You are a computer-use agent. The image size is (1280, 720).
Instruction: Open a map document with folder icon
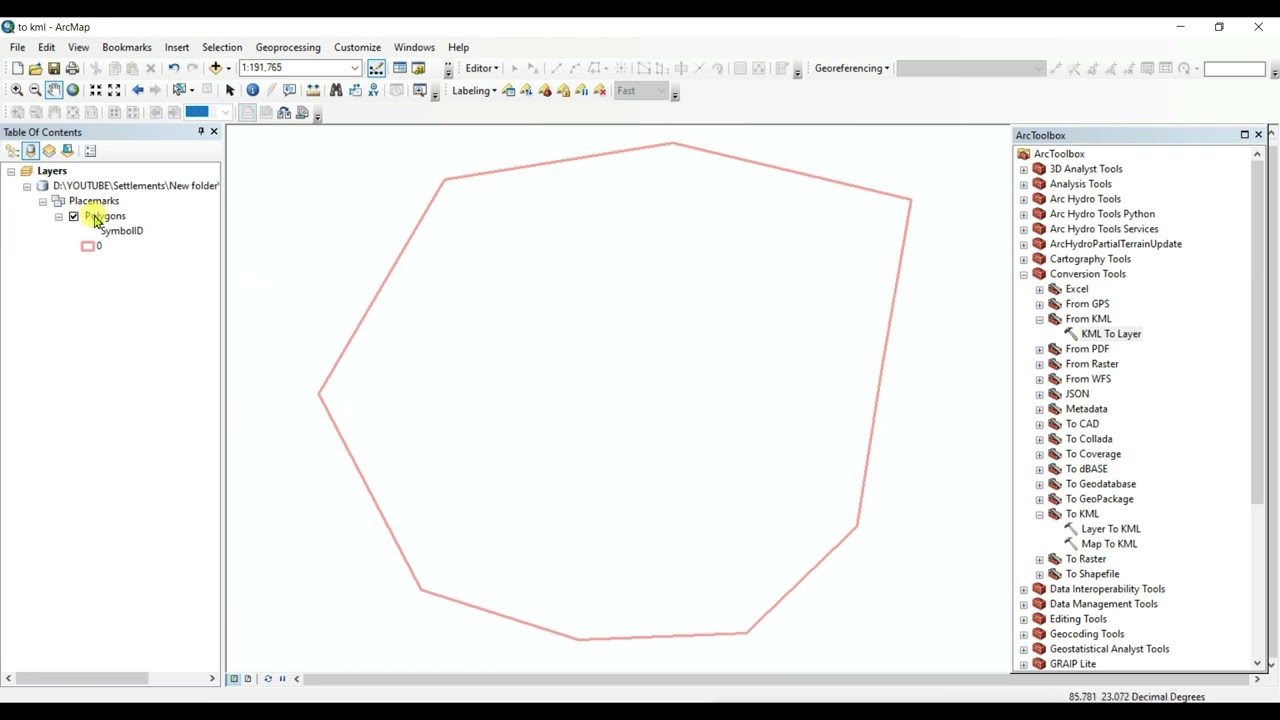pyautogui.click(x=36, y=68)
